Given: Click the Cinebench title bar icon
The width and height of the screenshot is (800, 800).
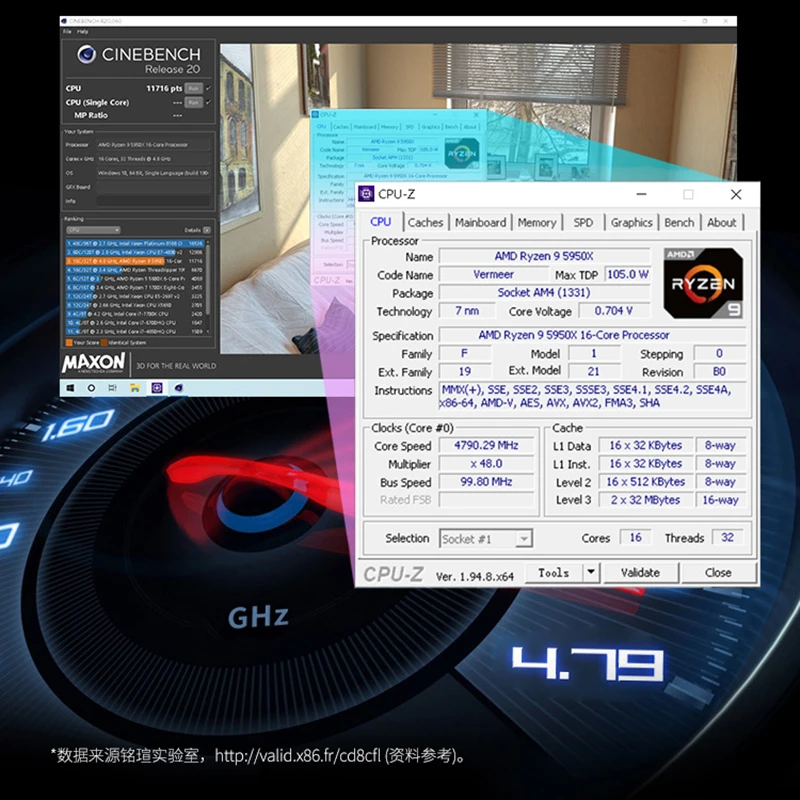Looking at the screenshot, I should click(x=64, y=21).
